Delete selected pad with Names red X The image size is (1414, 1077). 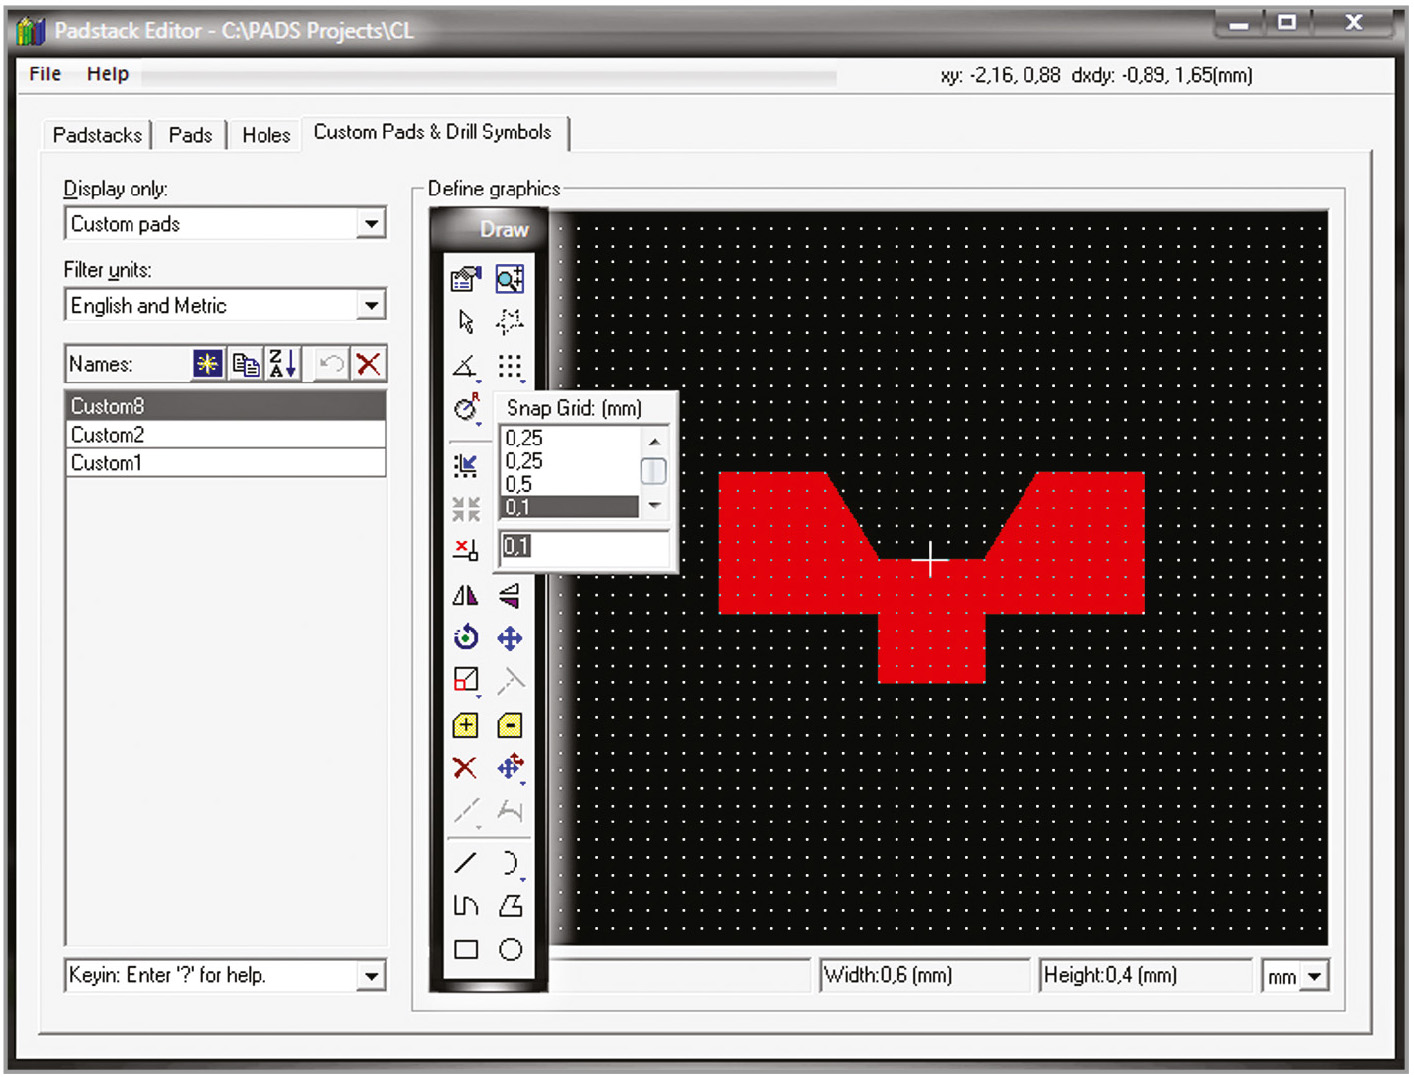click(369, 364)
